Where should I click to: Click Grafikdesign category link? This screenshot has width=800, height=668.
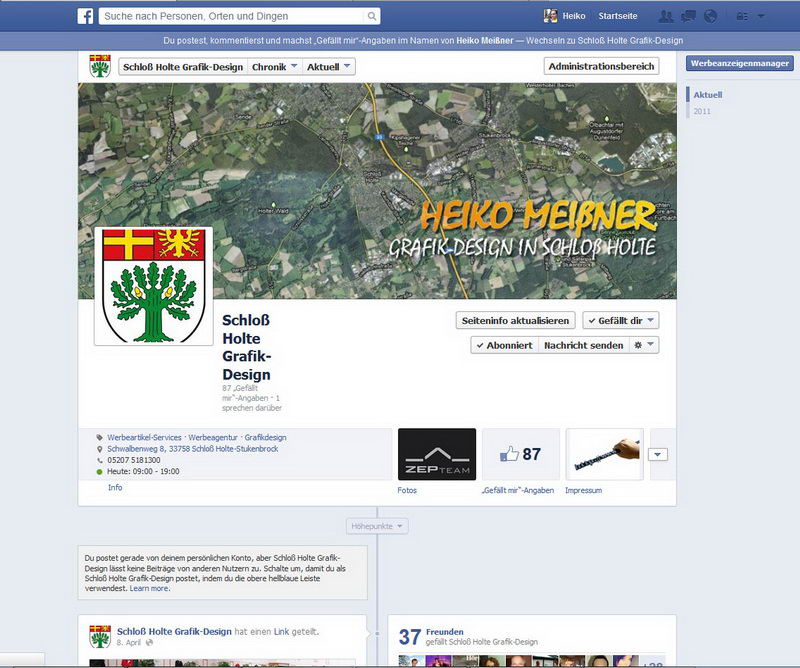point(265,438)
